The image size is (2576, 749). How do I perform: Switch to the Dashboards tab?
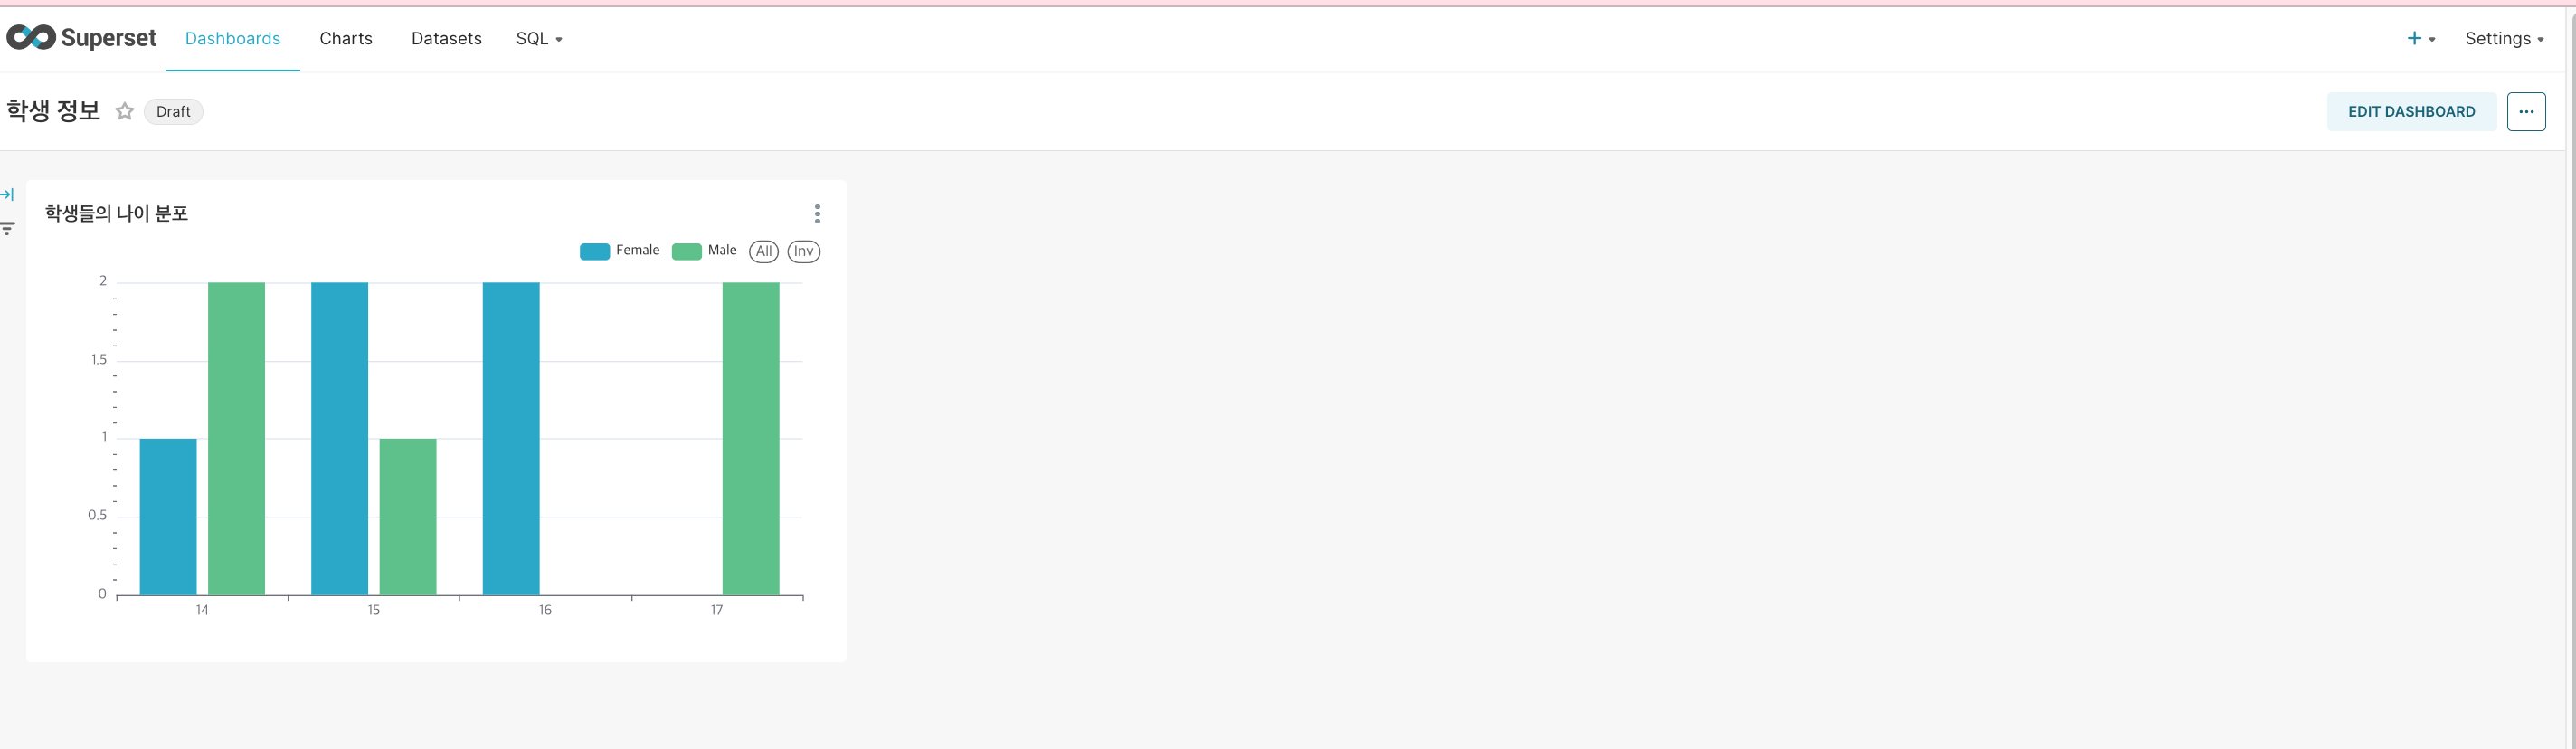click(232, 38)
